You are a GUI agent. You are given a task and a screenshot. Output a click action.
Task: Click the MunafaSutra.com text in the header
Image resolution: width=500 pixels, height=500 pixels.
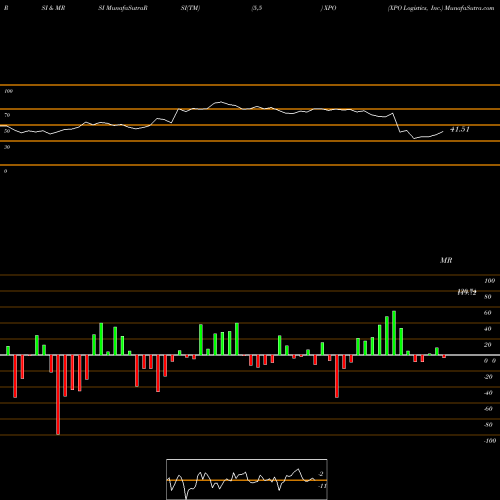(x=469, y=8)
